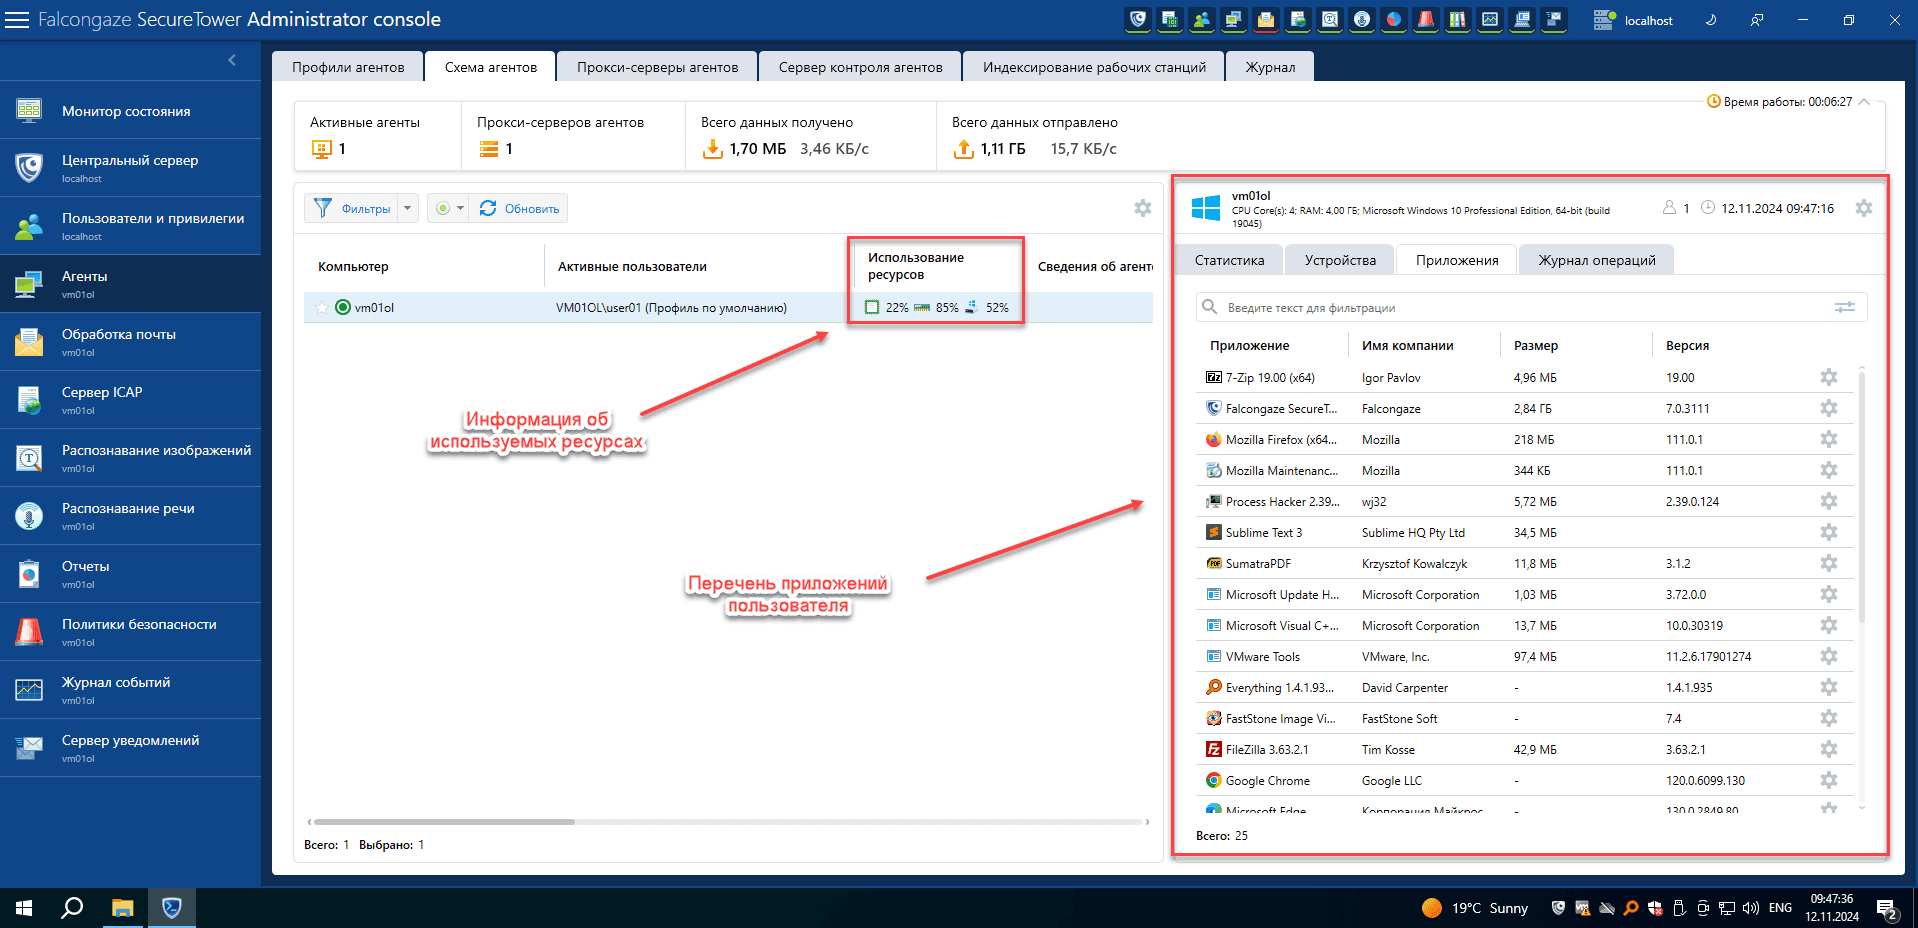Open the user feedback icon in title bar
1918x928 pixels.
click(1757, 20)
